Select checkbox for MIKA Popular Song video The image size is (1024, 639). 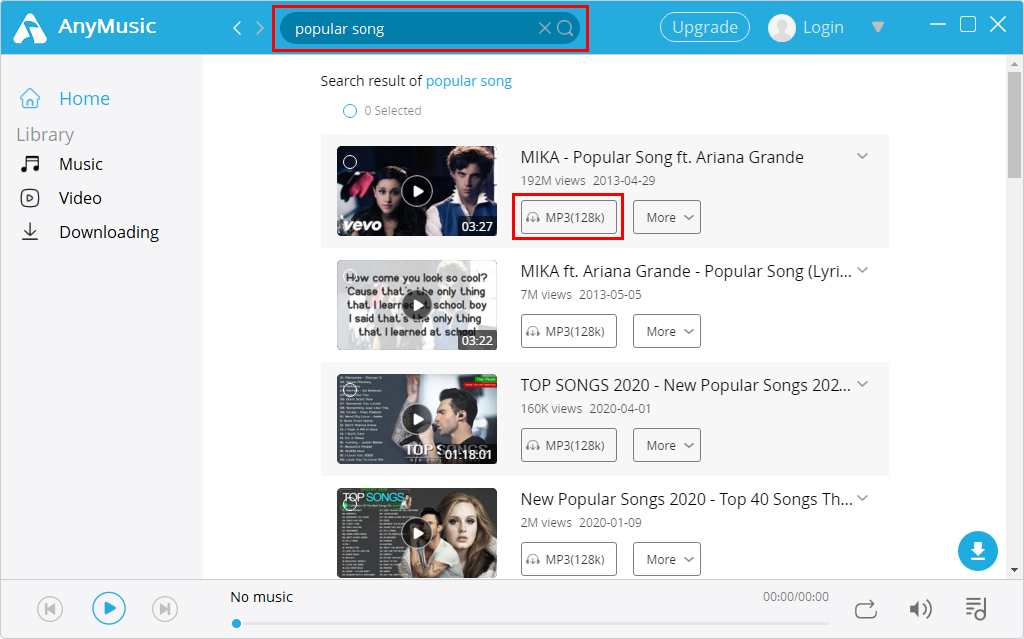pos(351,160)
